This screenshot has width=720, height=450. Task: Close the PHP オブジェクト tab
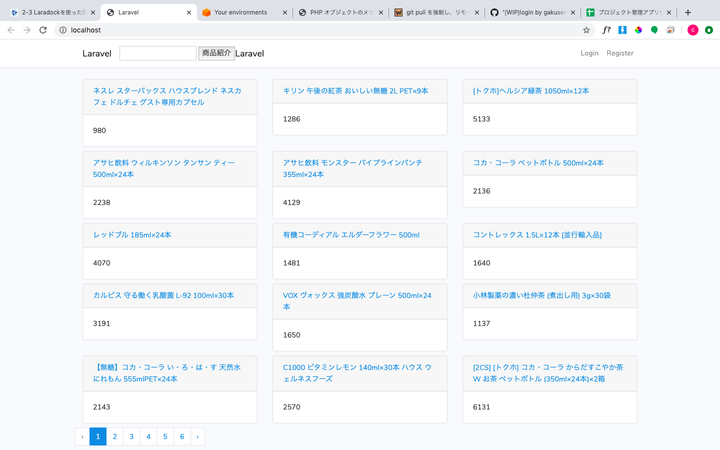pos(381,12)
